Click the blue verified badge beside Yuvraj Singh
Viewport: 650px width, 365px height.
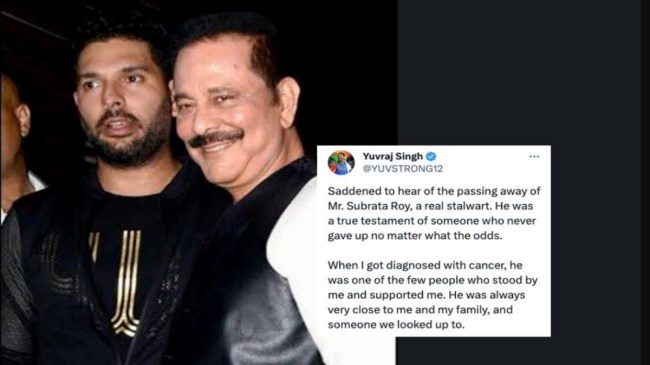[x=431, y=156]
